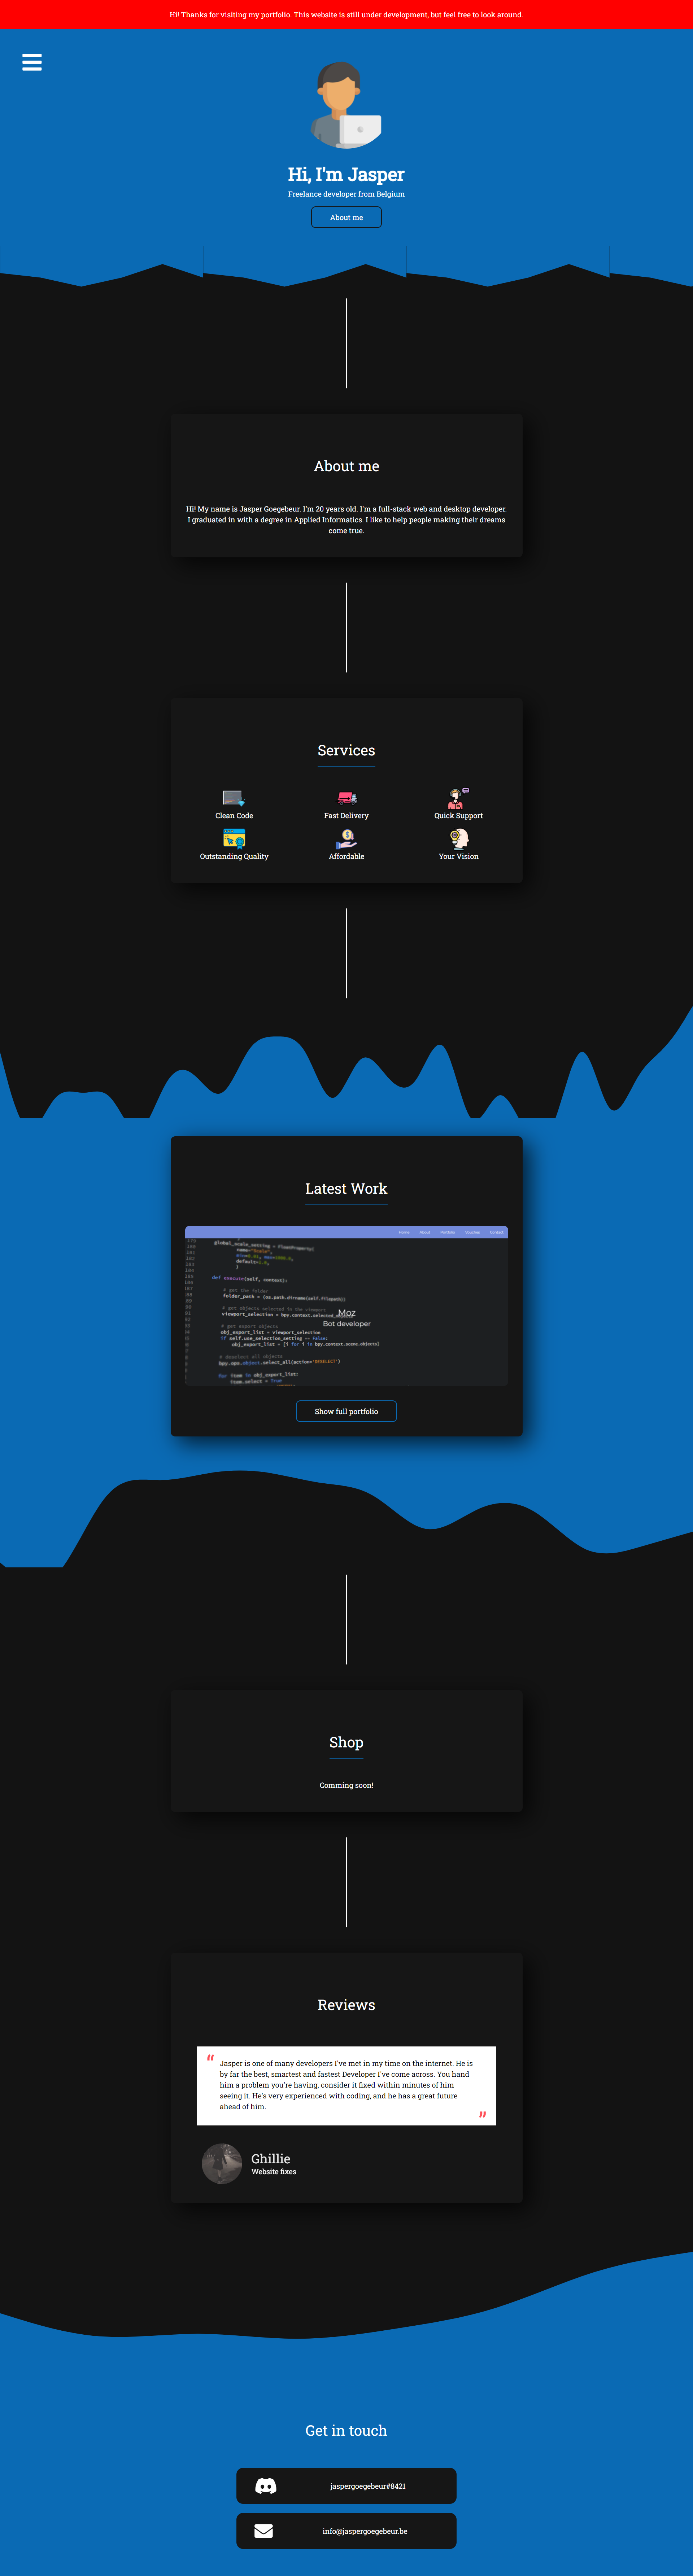Select the Portfolio tab in portfolio preview
This screenshot has height=2576, width=693.
(448, 1232)
